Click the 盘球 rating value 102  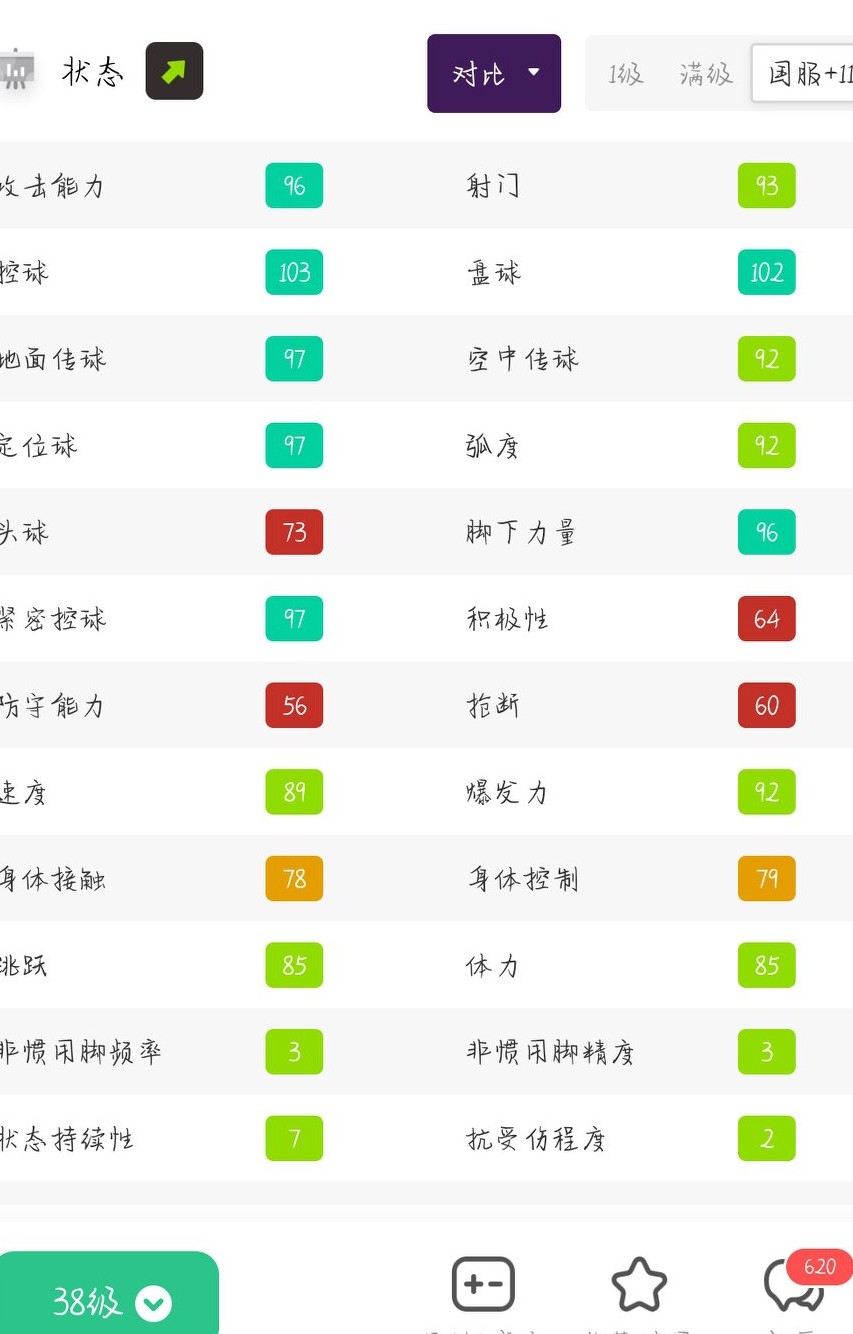[767, 272]
